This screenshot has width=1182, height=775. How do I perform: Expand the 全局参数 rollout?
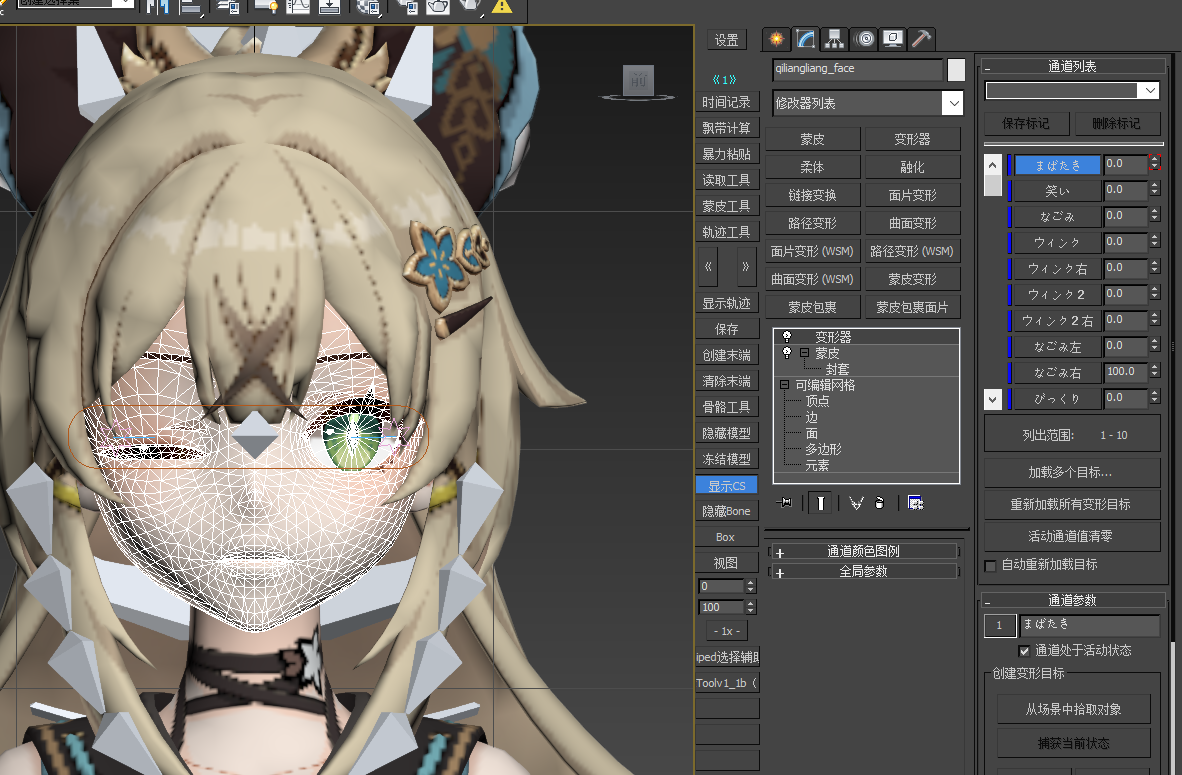(780, 573)
